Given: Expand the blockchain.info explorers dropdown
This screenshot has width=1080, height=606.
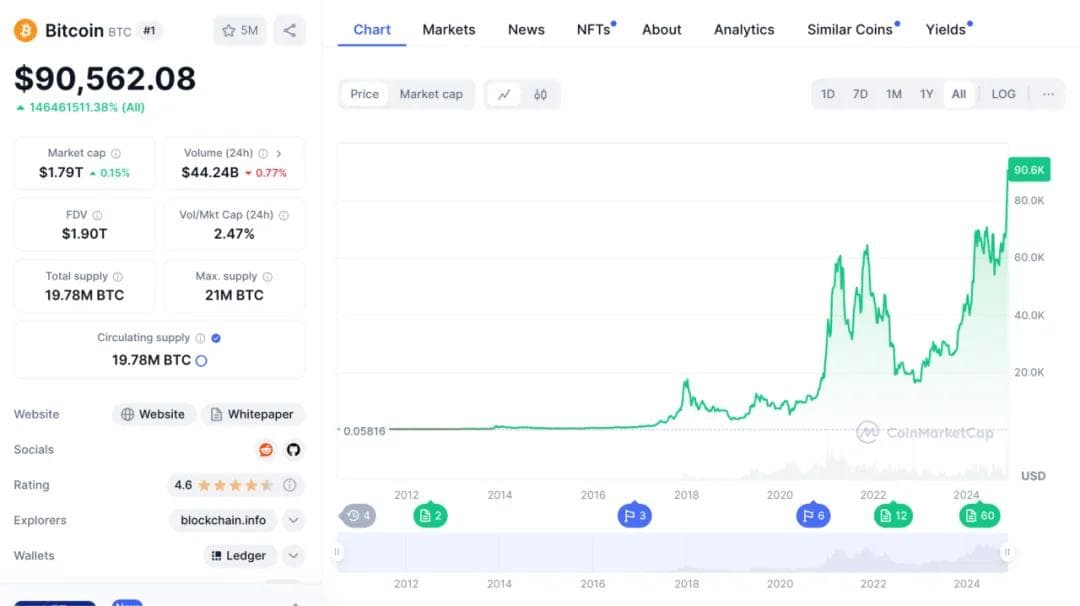Looking at the screenshot, I should tap(293, 520).
